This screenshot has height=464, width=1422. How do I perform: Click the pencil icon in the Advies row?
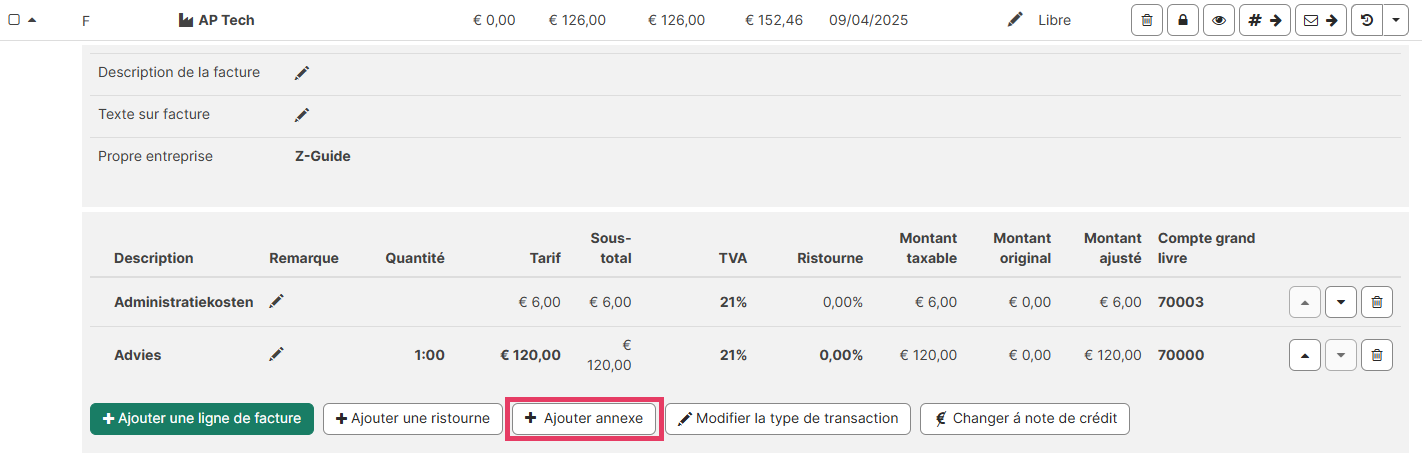tap(277, 354)
